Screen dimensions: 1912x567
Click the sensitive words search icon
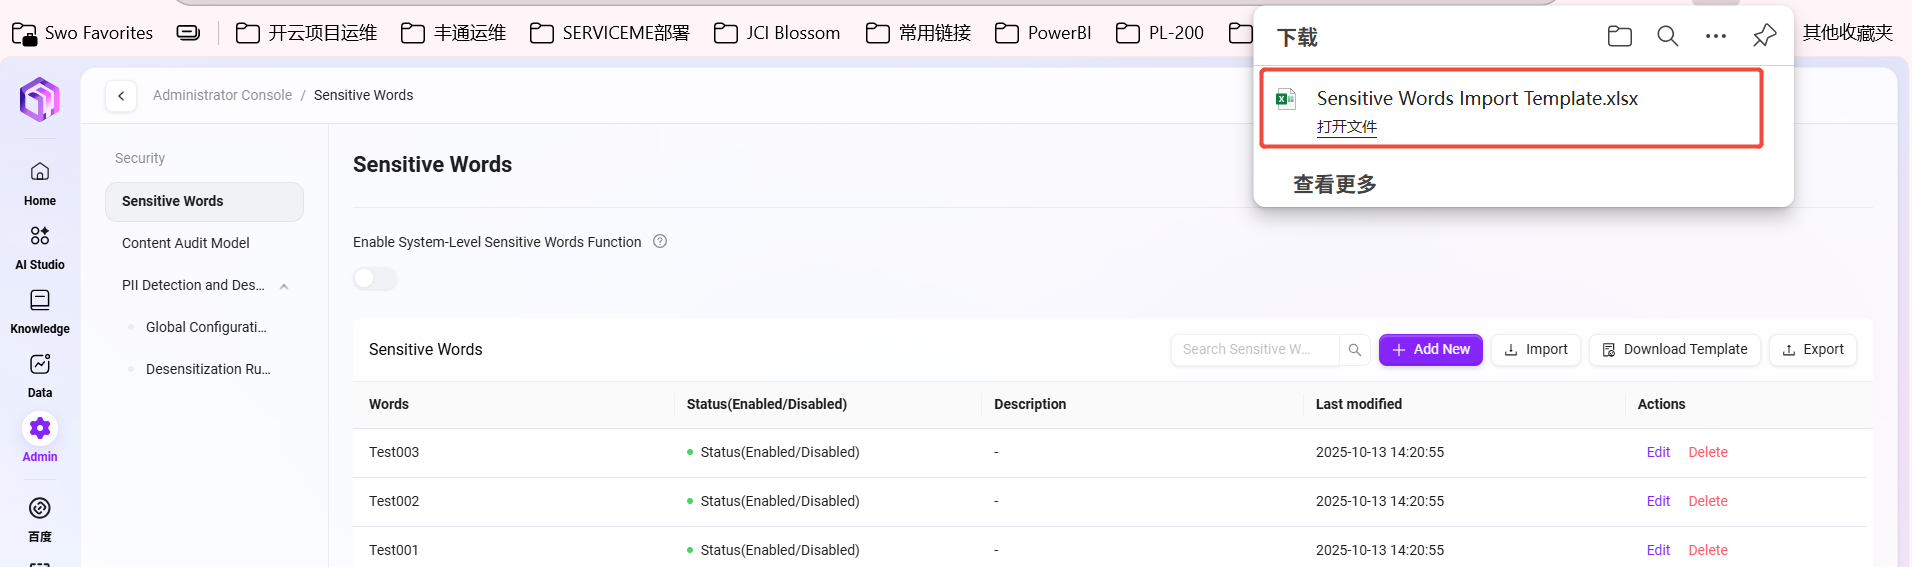(x=1355, y=350)
